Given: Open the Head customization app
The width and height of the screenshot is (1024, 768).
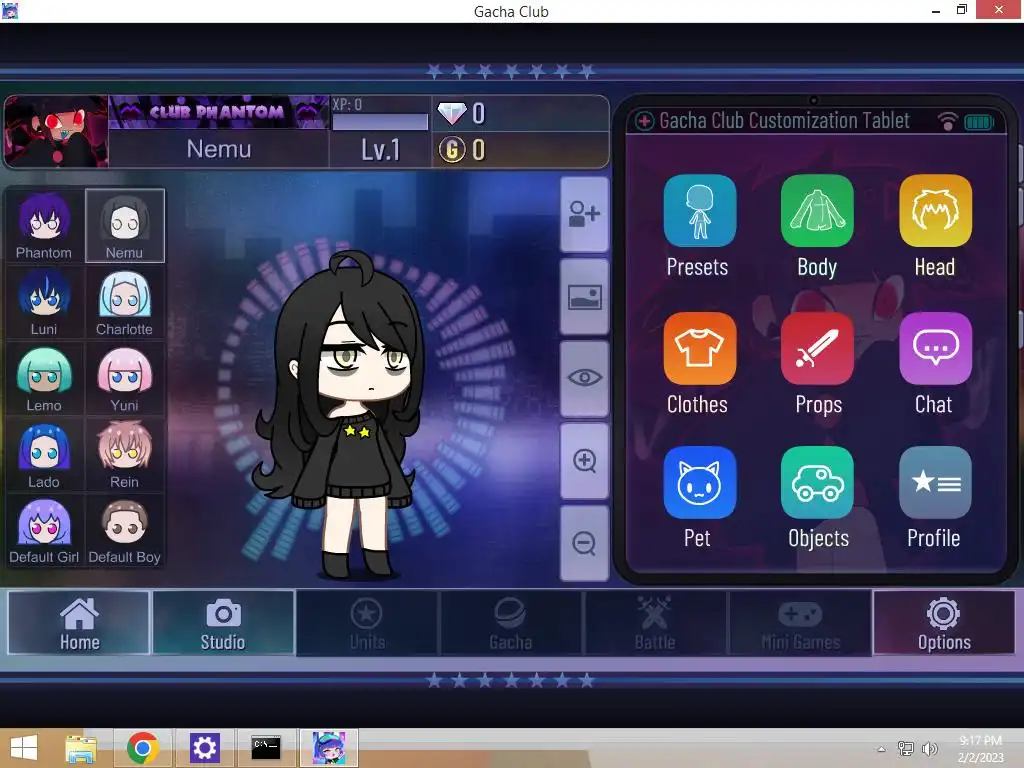Looking at the screenshot, I should click(x=935, y=210).
